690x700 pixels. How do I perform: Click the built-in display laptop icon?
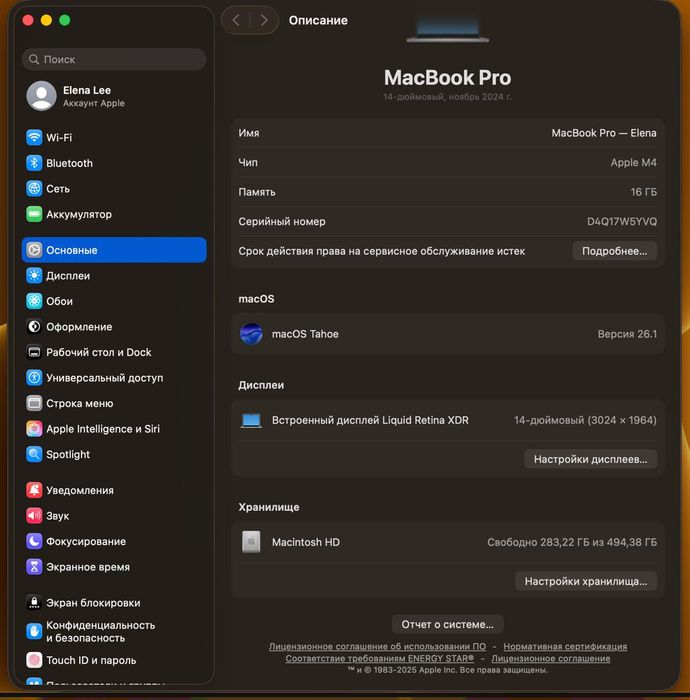click(x=251, y=421)
